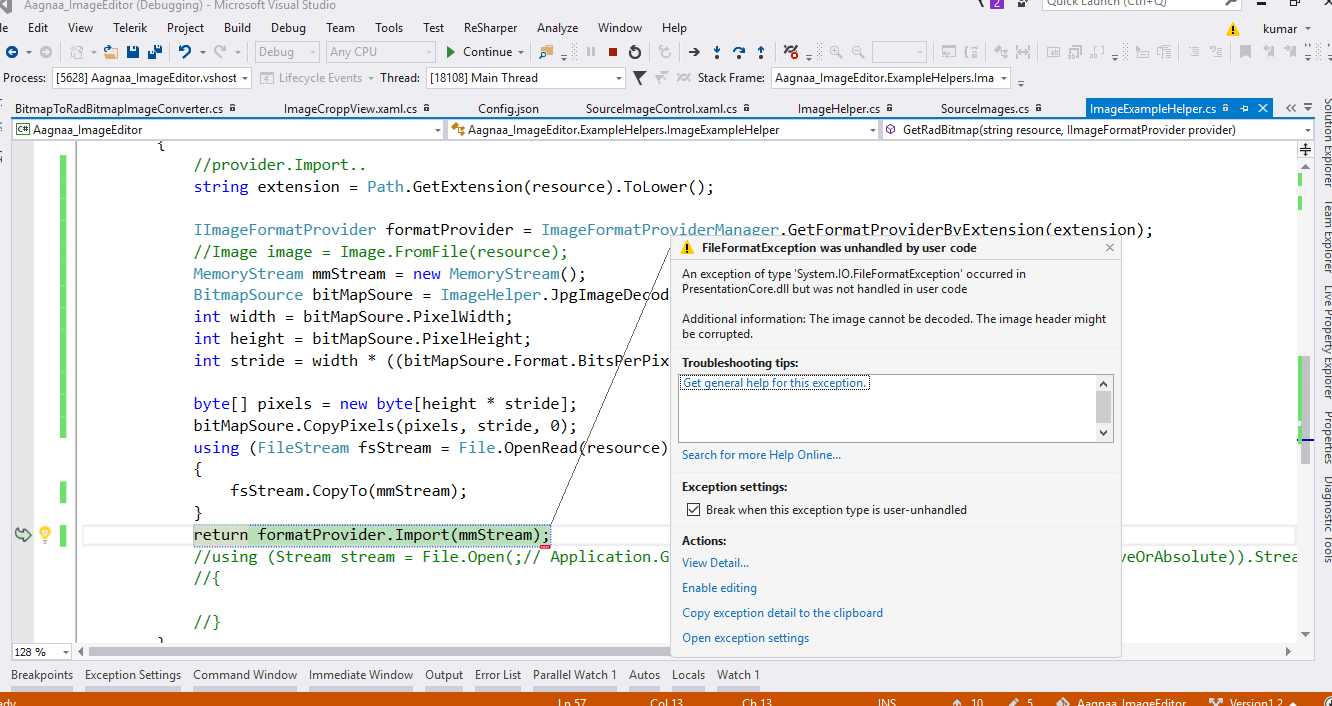Click the lightbulb quick actions icon

45,535
